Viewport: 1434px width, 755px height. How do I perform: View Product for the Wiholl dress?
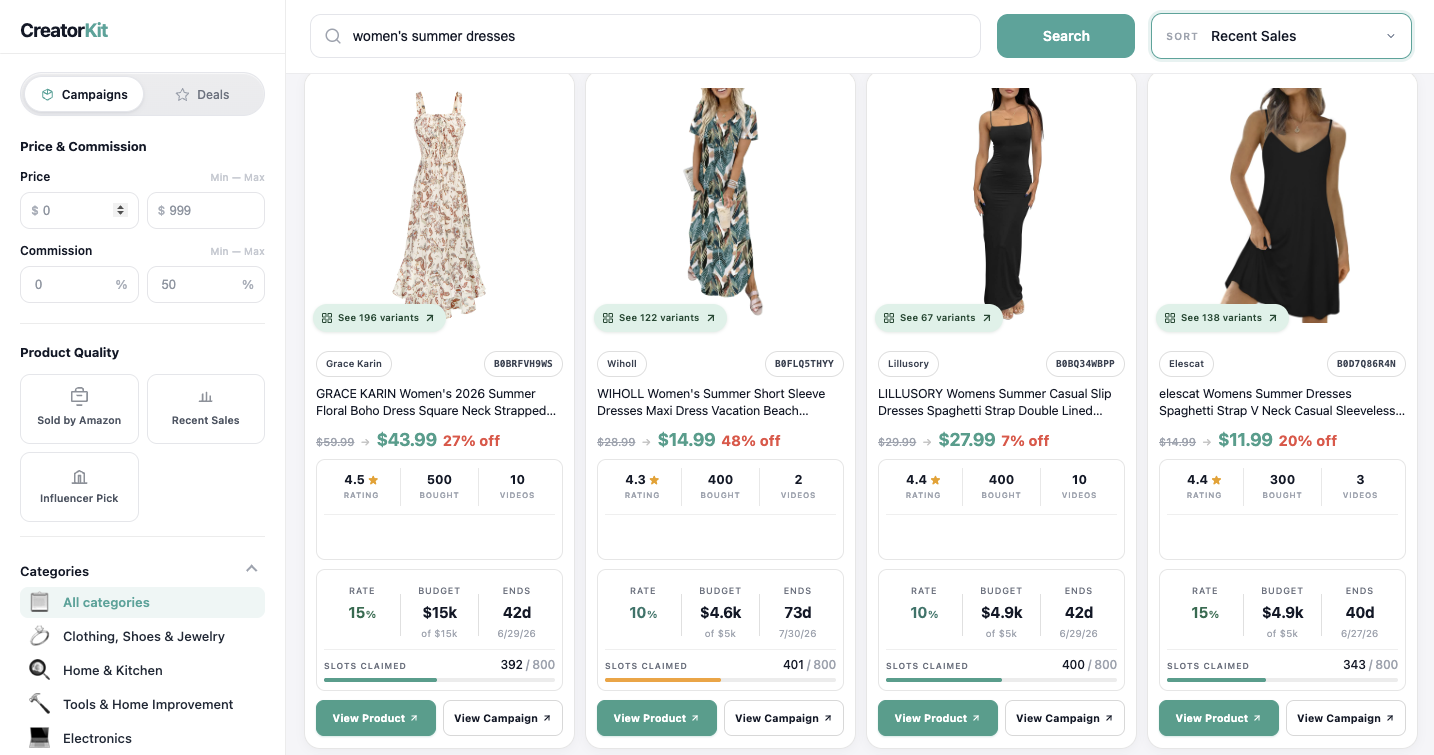coord(657,718)
